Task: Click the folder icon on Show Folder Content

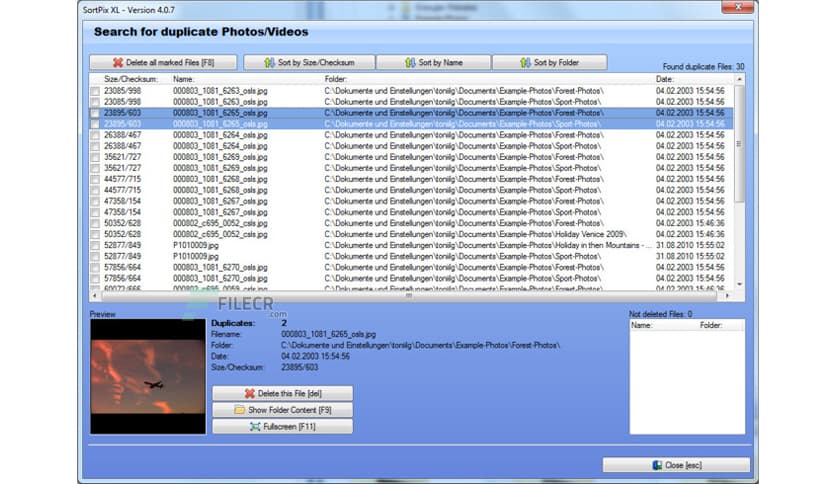Action: [x=240, y=410]
